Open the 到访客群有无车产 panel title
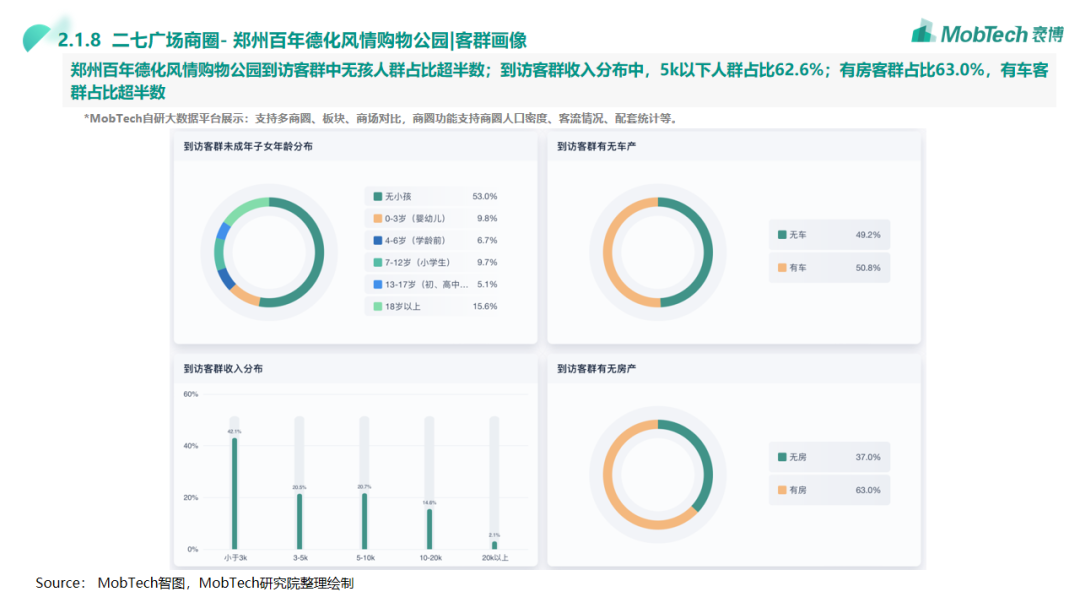This screenshot has height=608, width=1080. (597, 147)
